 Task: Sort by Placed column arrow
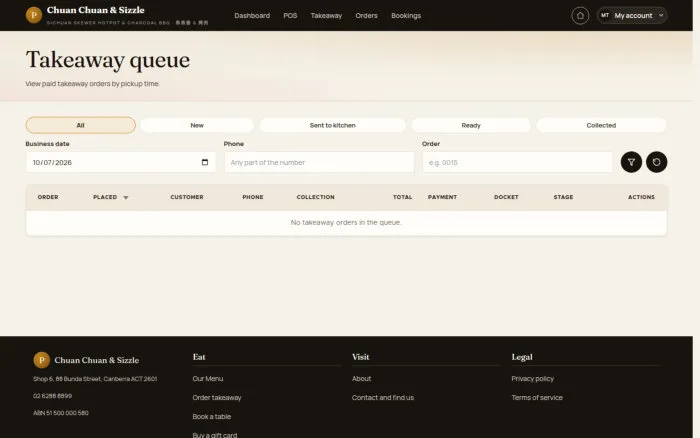click(126, 197)
